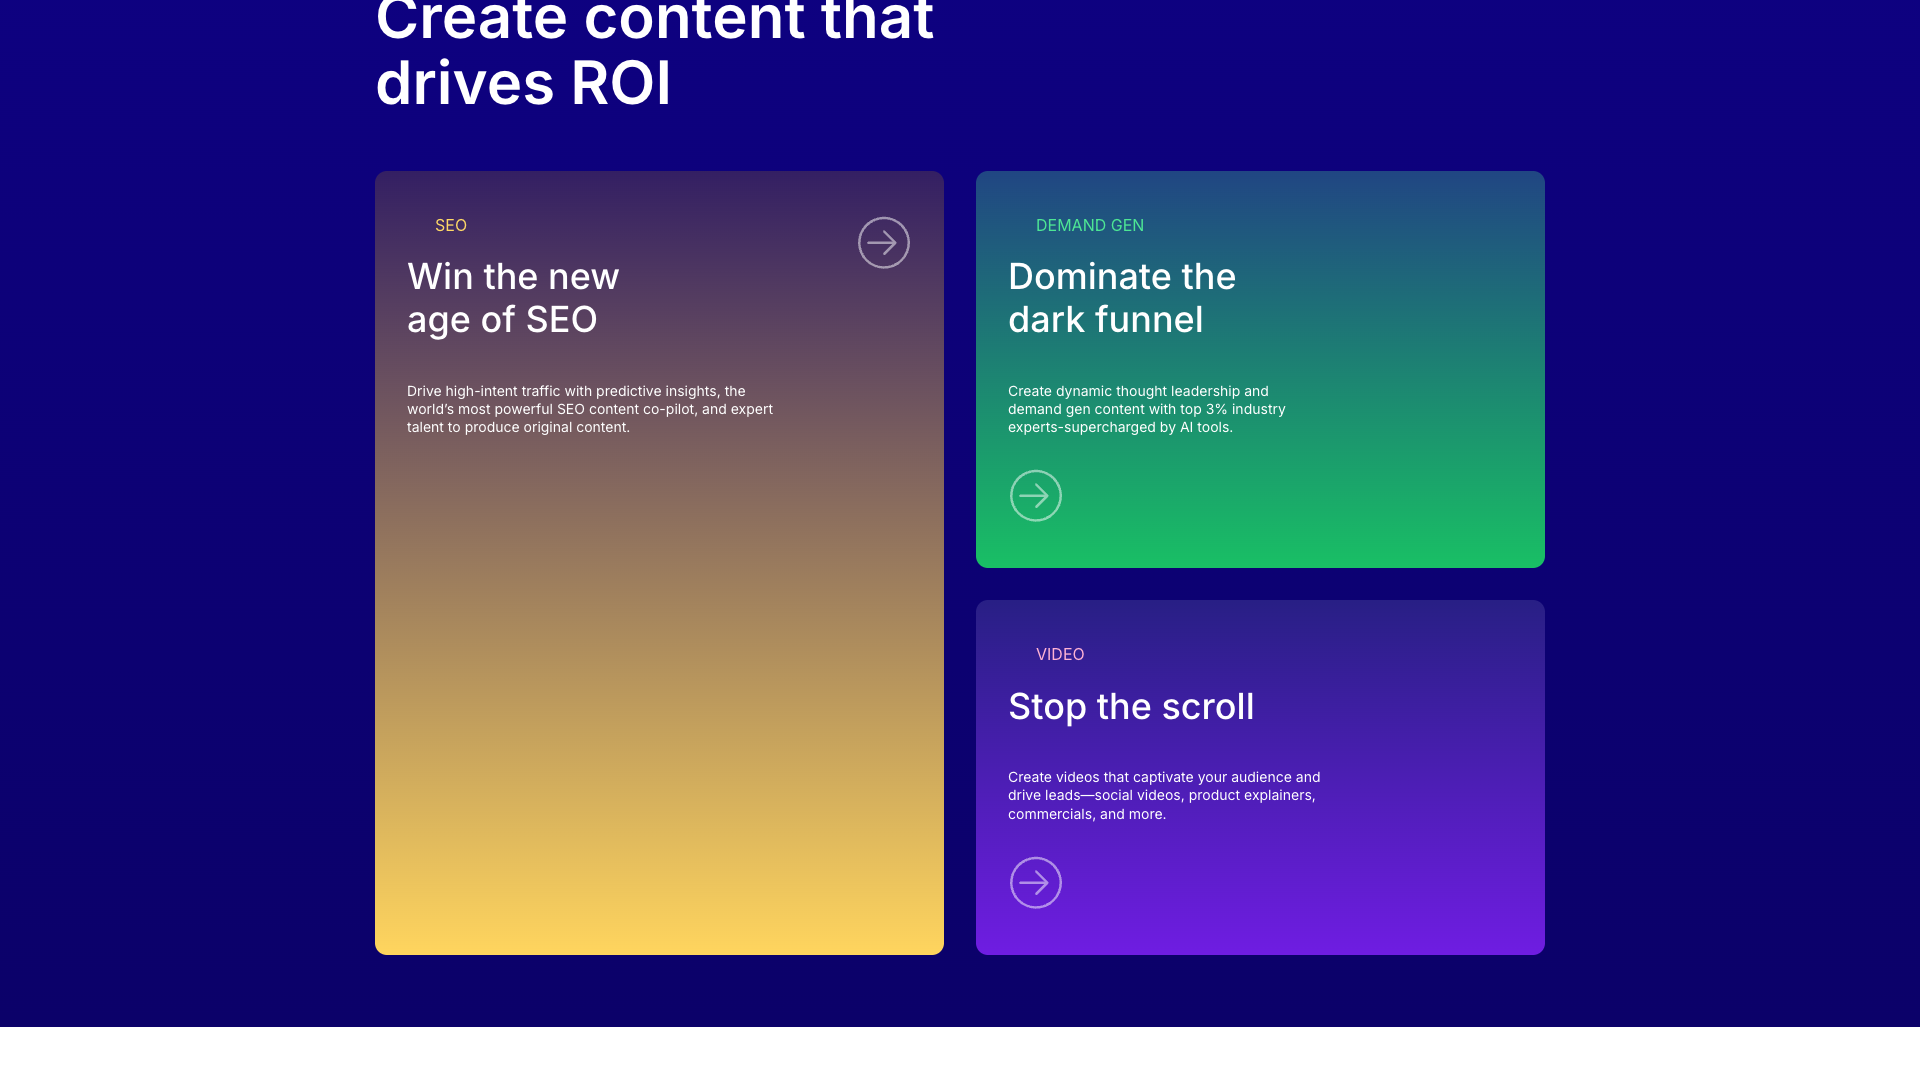Image resolution: width=1920 pixels, height=1080 pixels.
Task: Click the 'Dominate the dark funnel' heading
Action: tap(1121, 297)
